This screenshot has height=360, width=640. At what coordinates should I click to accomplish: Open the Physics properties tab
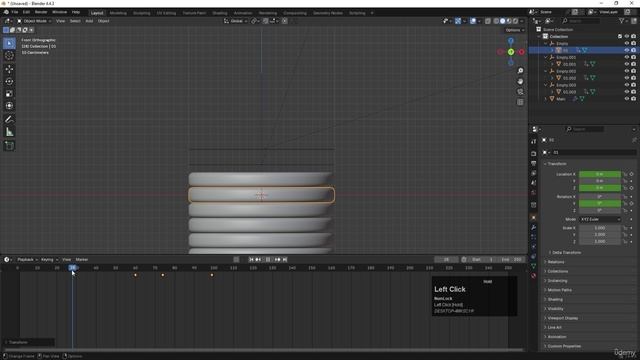click(533, 247)
